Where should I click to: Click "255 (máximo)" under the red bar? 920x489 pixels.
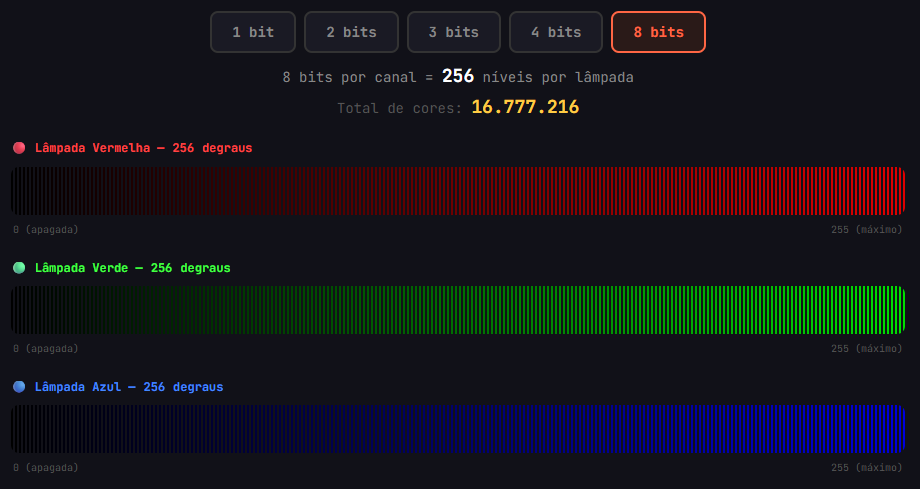click(866, 230)
